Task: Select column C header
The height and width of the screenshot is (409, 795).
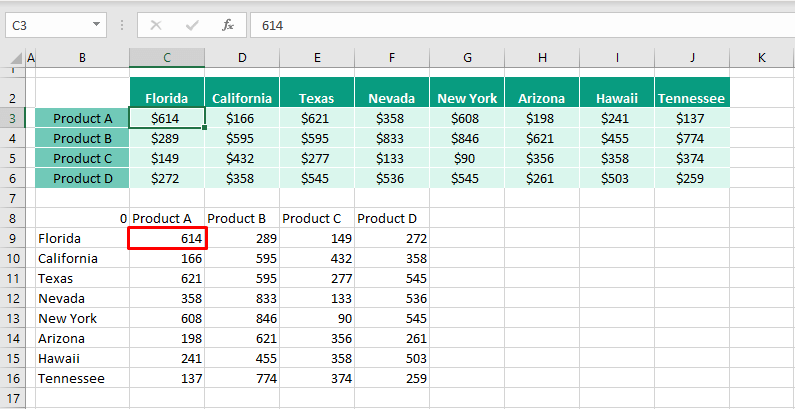Action: click(x=167, y=58)
